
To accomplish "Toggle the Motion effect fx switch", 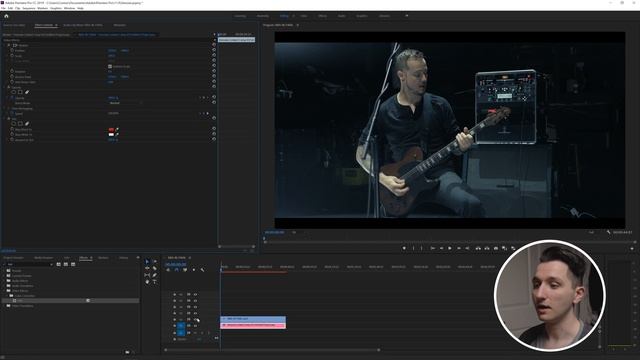I will pyautogui.click(x=9, y=45).
